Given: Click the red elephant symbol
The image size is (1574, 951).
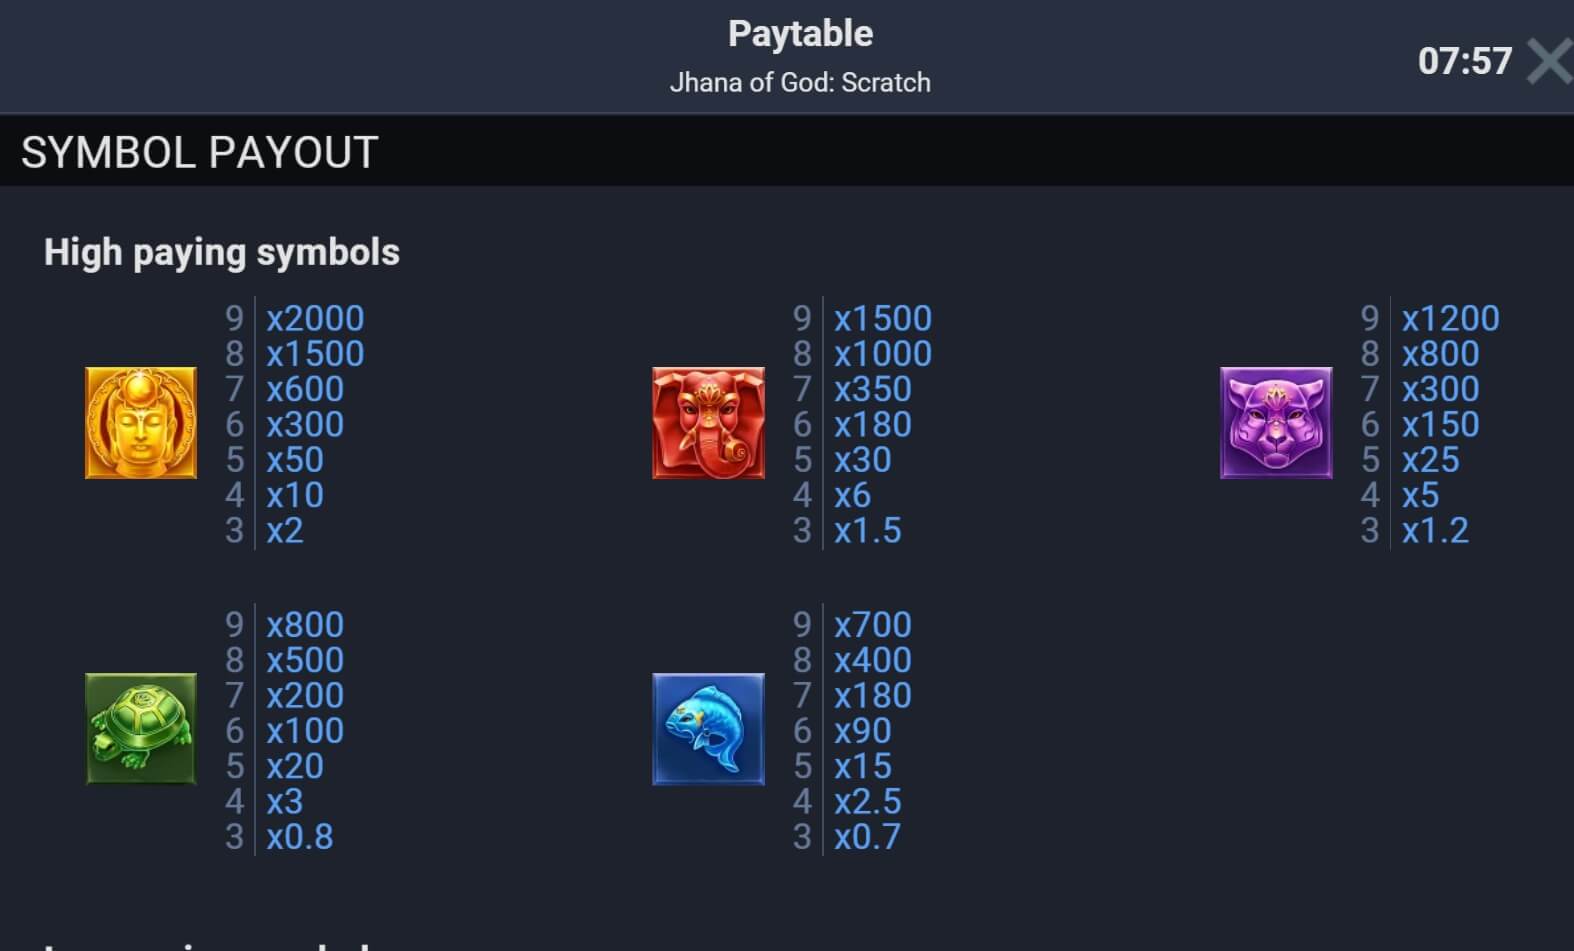Looking at the screenshot, I should click(x=708, y=422).
